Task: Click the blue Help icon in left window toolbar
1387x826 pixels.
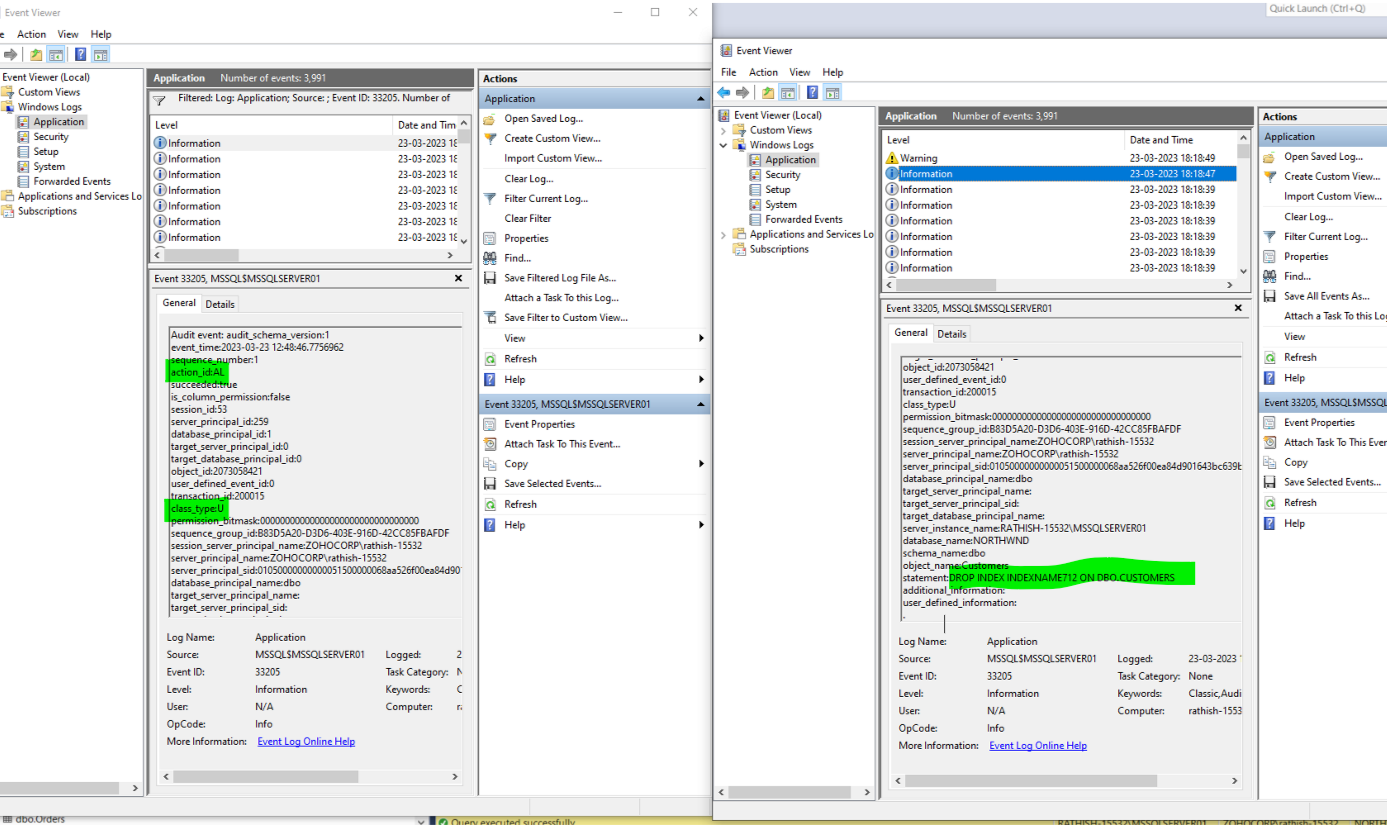Action: tap(80, 54)
